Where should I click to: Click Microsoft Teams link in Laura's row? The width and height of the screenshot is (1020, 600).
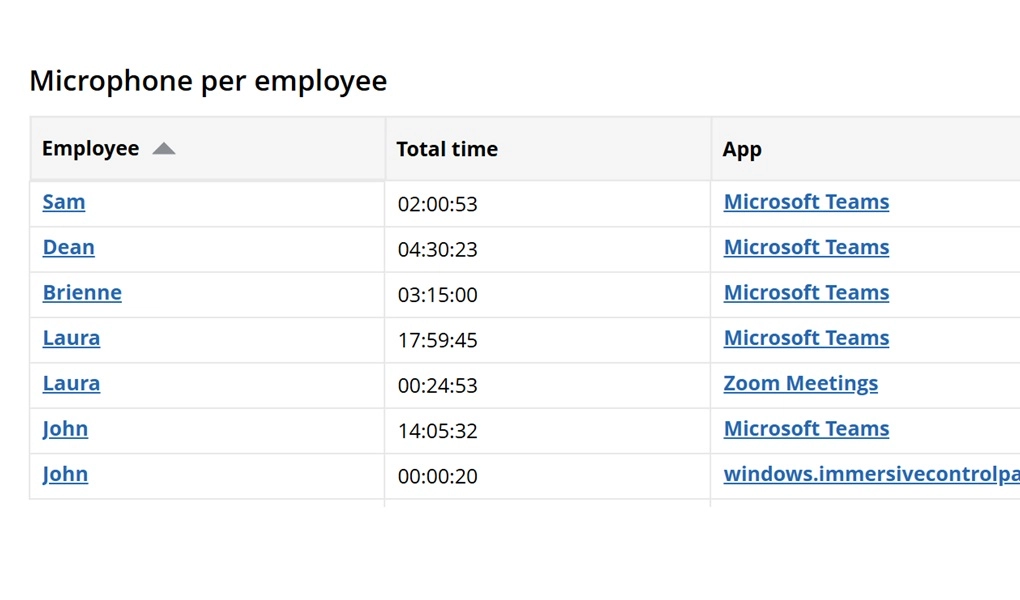806,338
